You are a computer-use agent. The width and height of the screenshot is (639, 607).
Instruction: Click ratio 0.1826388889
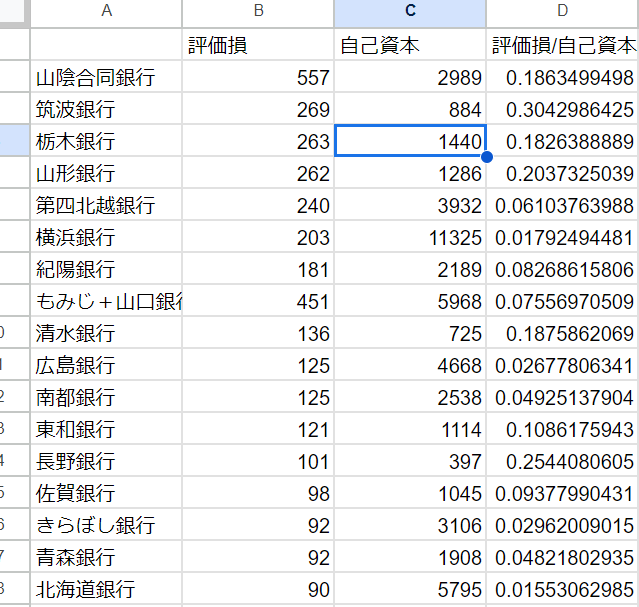(562, 141)
